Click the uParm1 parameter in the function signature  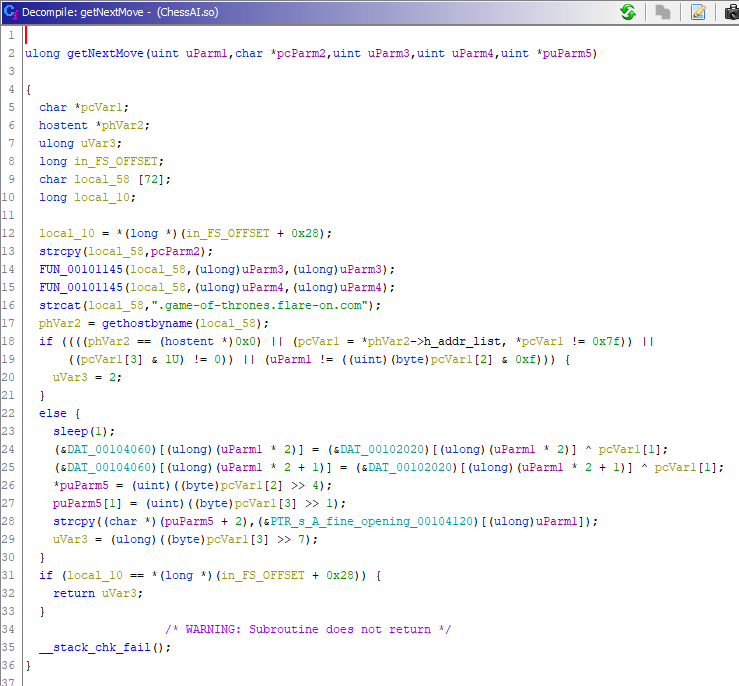coord(206,53)
